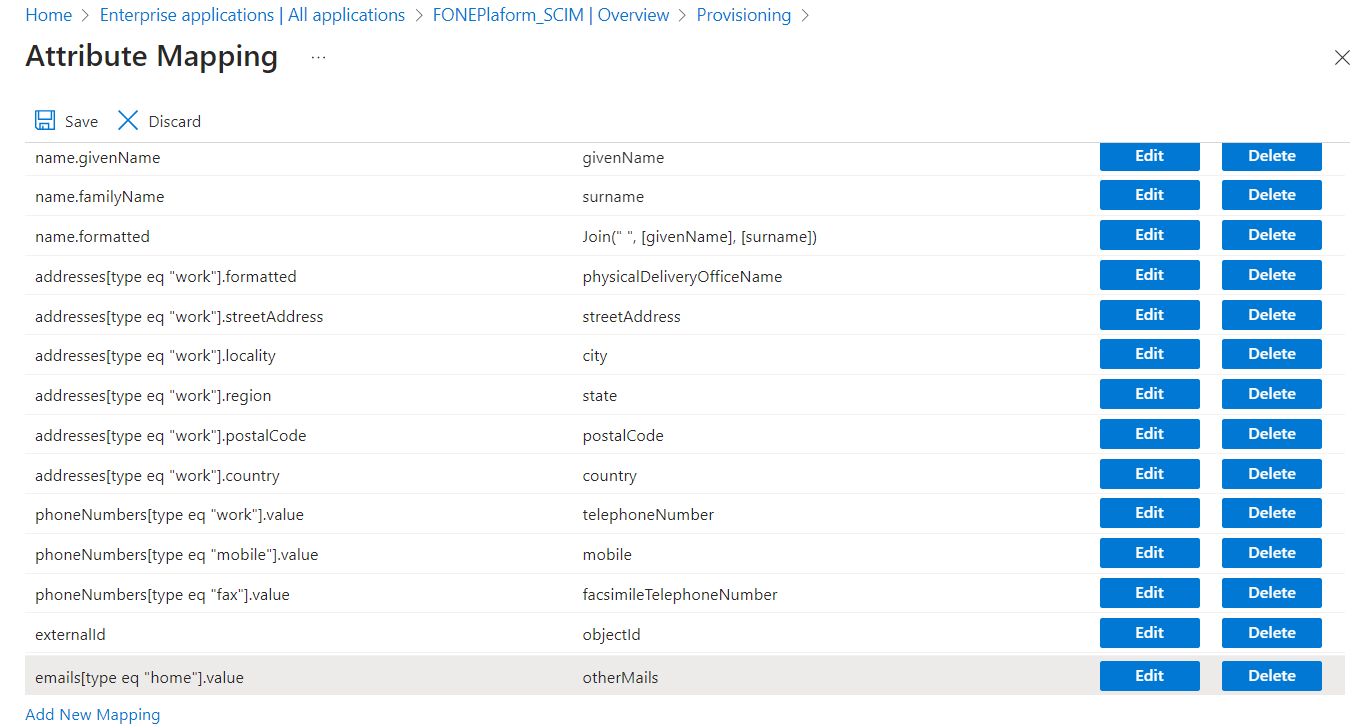Delete the facsimileTelephoneNumber mapping

click(1271, 593)
